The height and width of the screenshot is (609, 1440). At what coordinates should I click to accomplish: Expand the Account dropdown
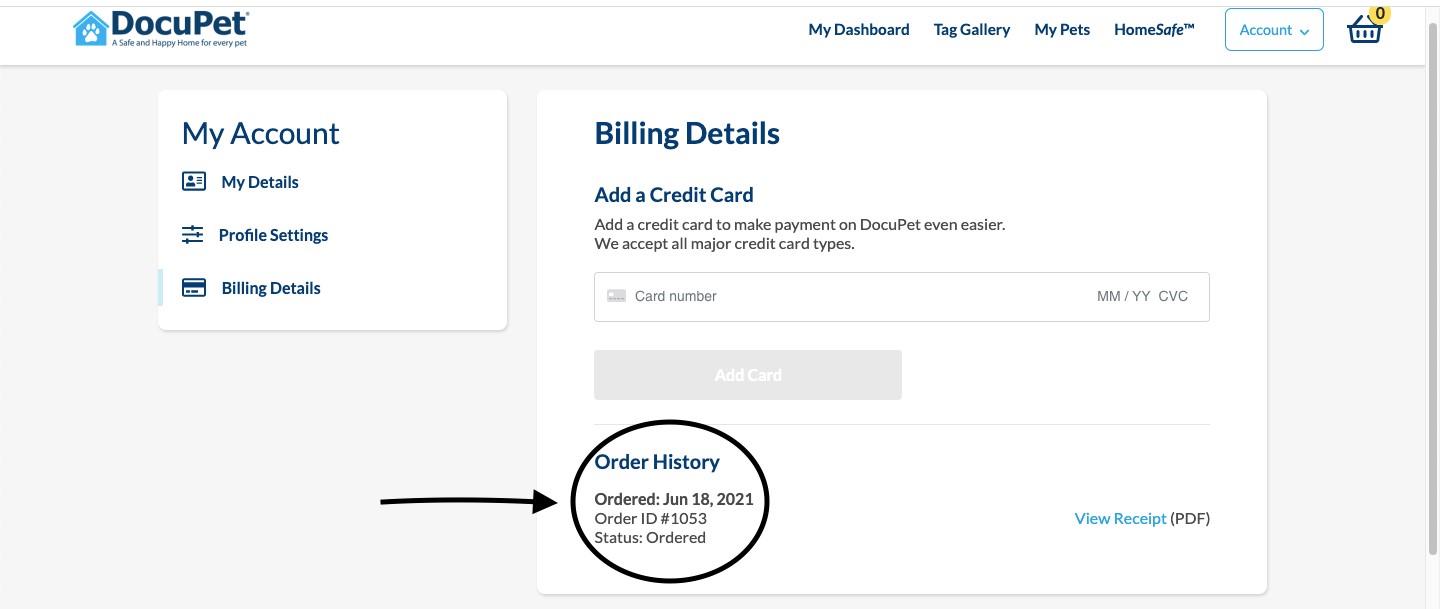click(x=1274, y=30)
